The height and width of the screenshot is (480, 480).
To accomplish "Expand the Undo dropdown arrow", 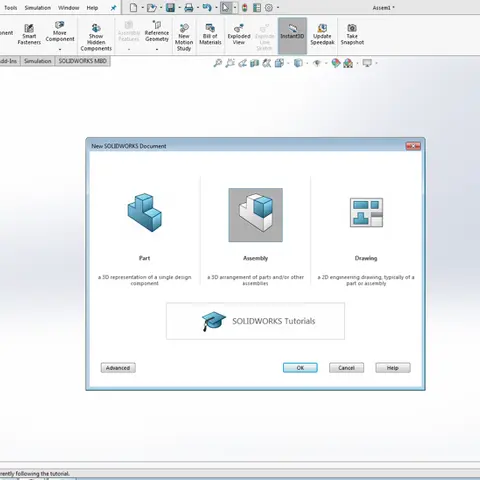I will (x=216, y=8).
